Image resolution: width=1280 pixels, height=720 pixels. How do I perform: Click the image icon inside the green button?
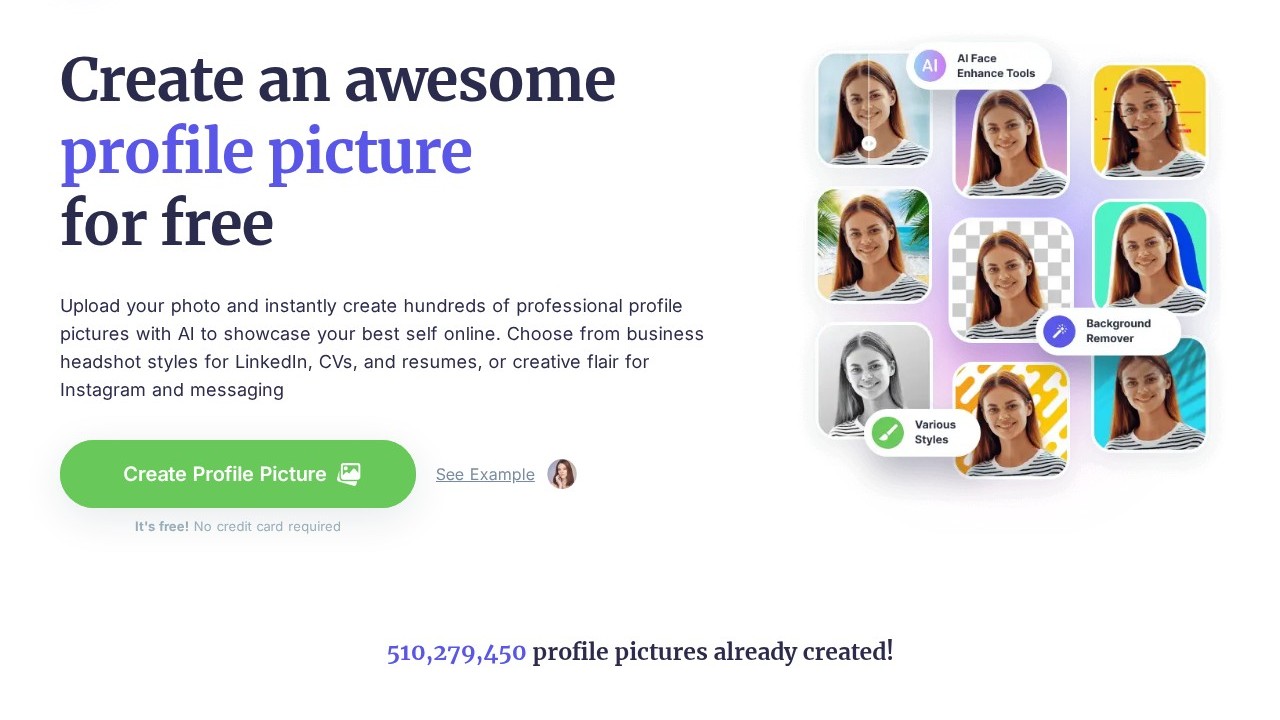tap(349, 474)
